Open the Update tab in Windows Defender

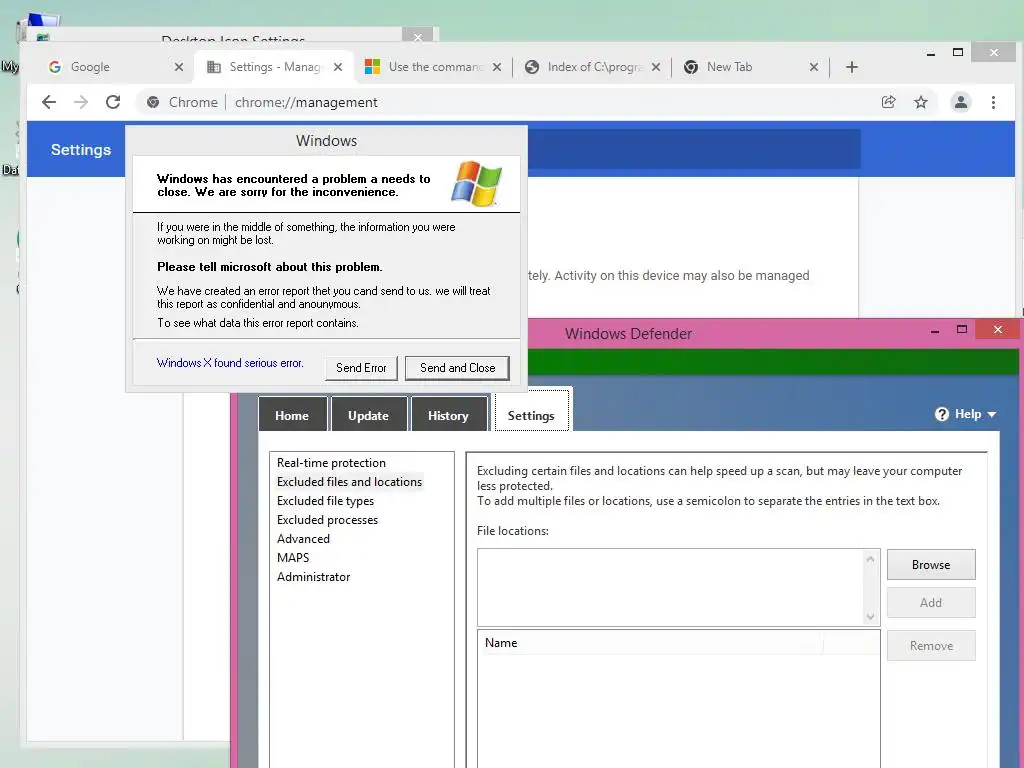pos(368,415)
